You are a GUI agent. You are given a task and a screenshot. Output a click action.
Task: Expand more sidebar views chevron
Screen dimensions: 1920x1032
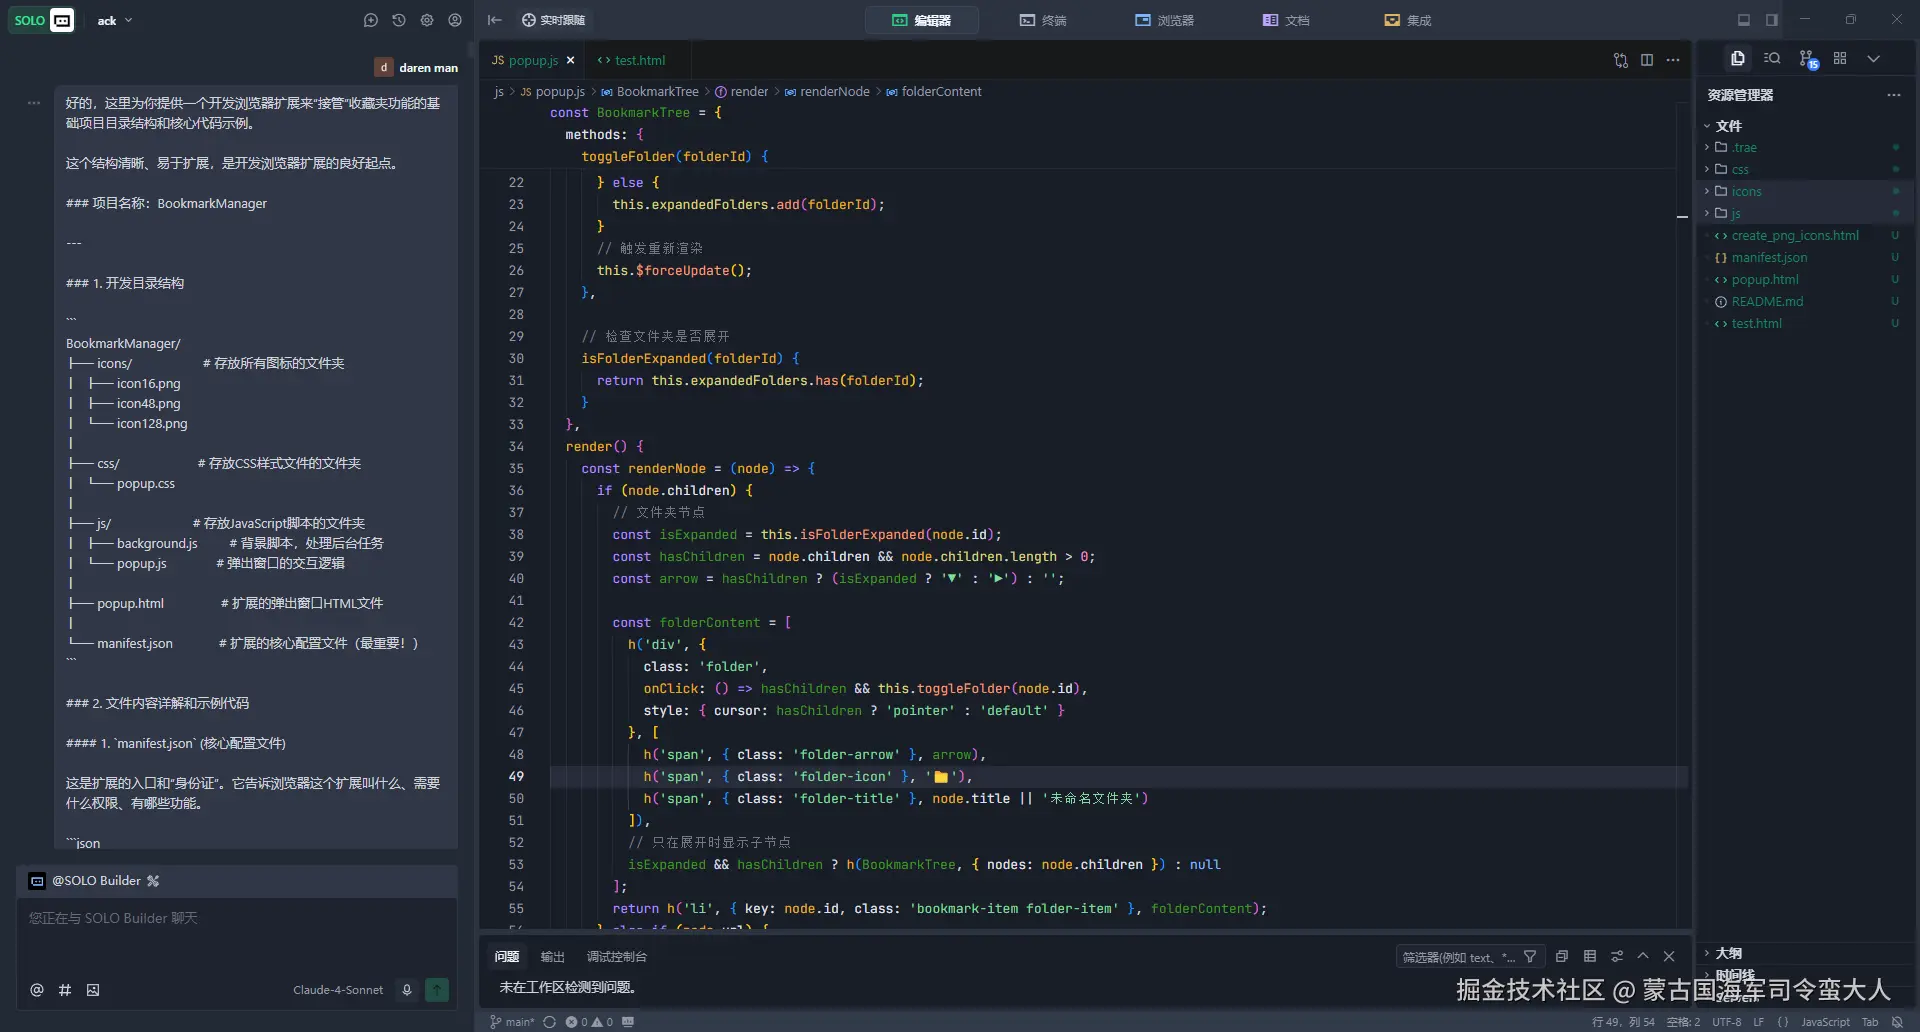click(x=1874, y=58)
